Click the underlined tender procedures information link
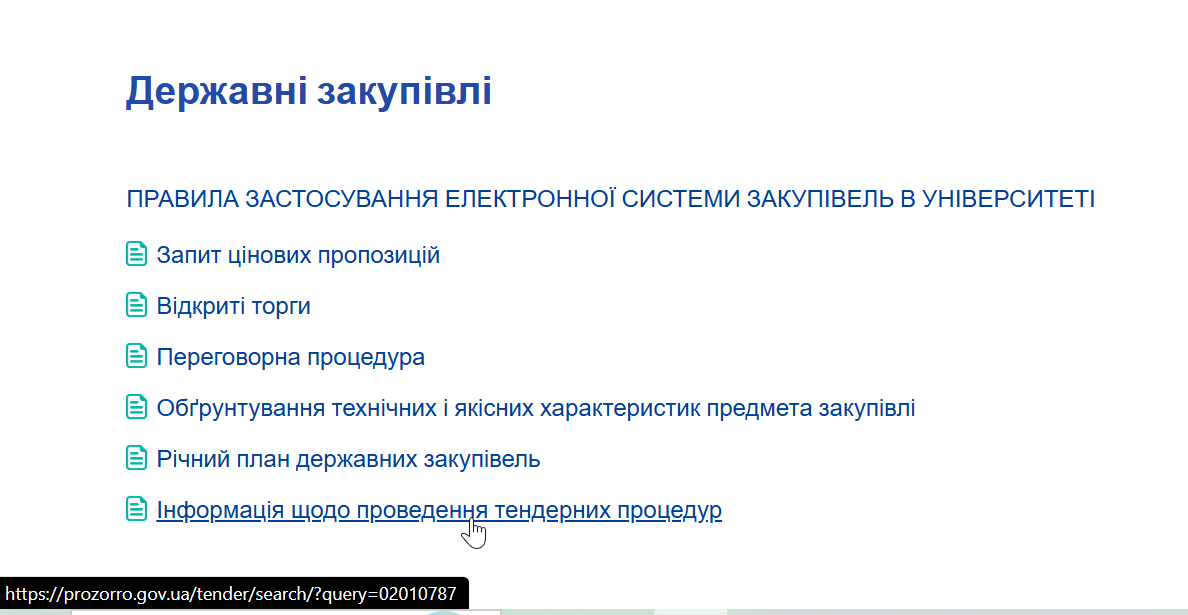Image resolution: width=1188 pixels, height=615 pixels. [438, 510]
